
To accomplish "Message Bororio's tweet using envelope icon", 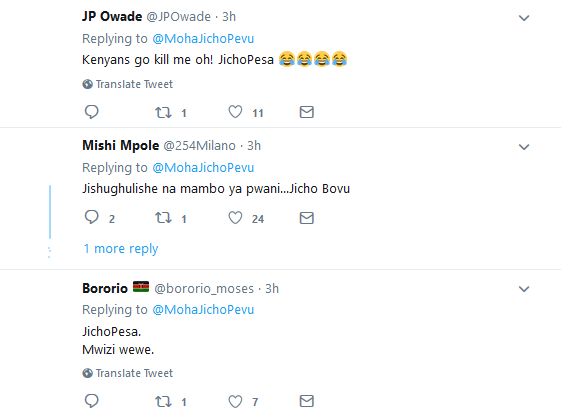I will point(307,401).
